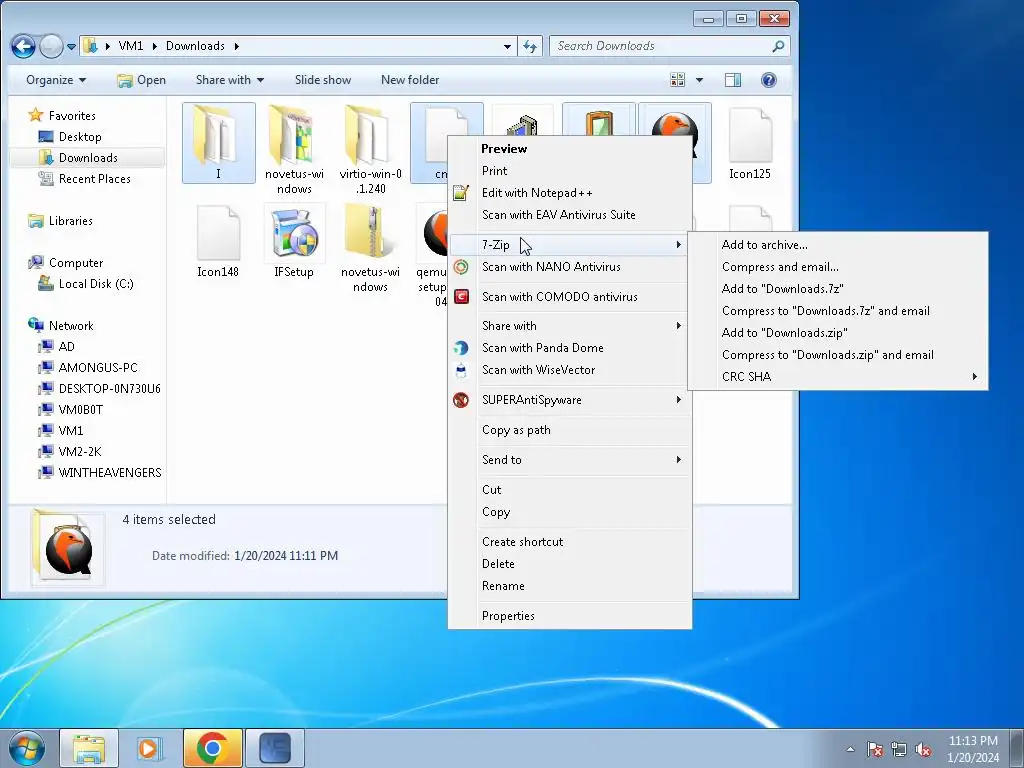The image size is (1024, 768).
Task: Click the Back navigation arrow
Action: click(x=24, y=46)
